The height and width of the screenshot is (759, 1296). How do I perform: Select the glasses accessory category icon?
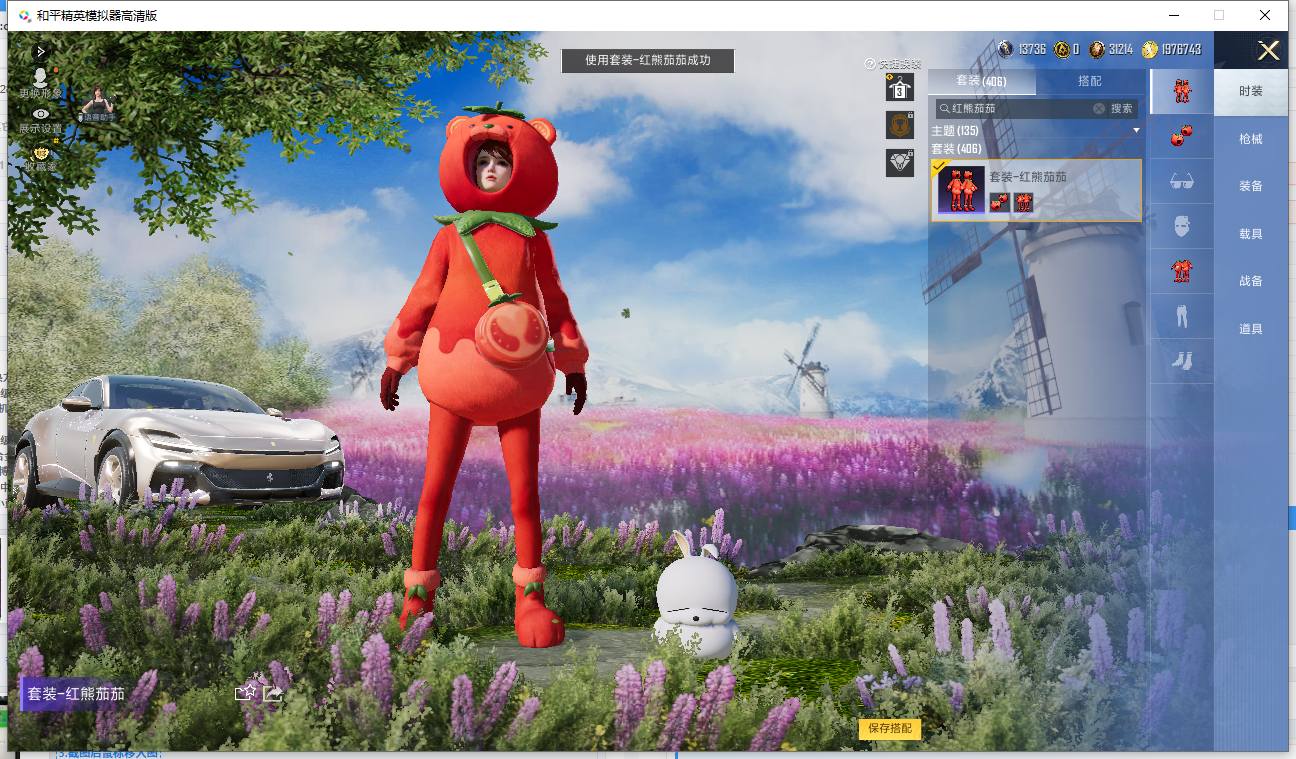(1181, 182)
